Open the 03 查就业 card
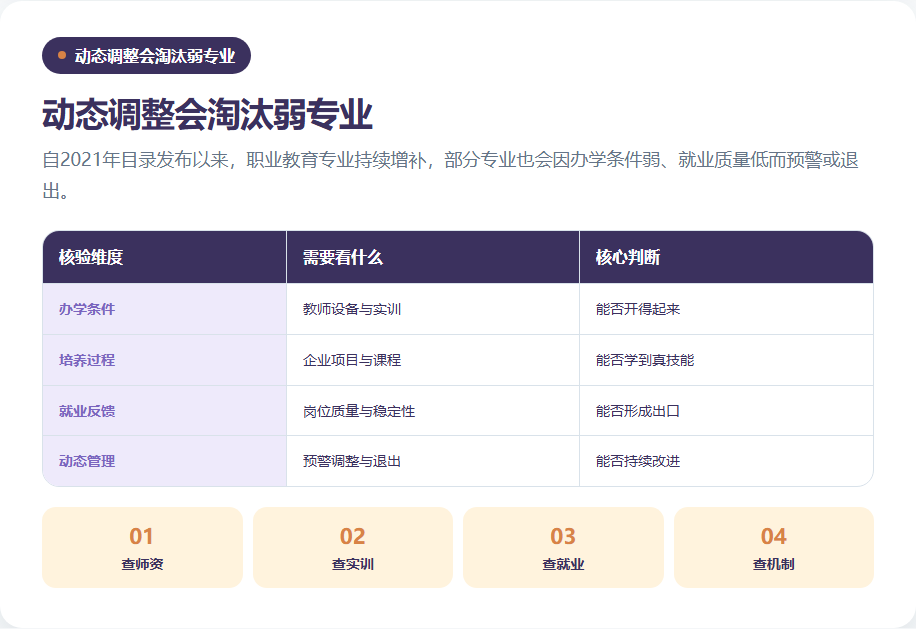This screenshot has height=629, width=916. coord(563,547)
